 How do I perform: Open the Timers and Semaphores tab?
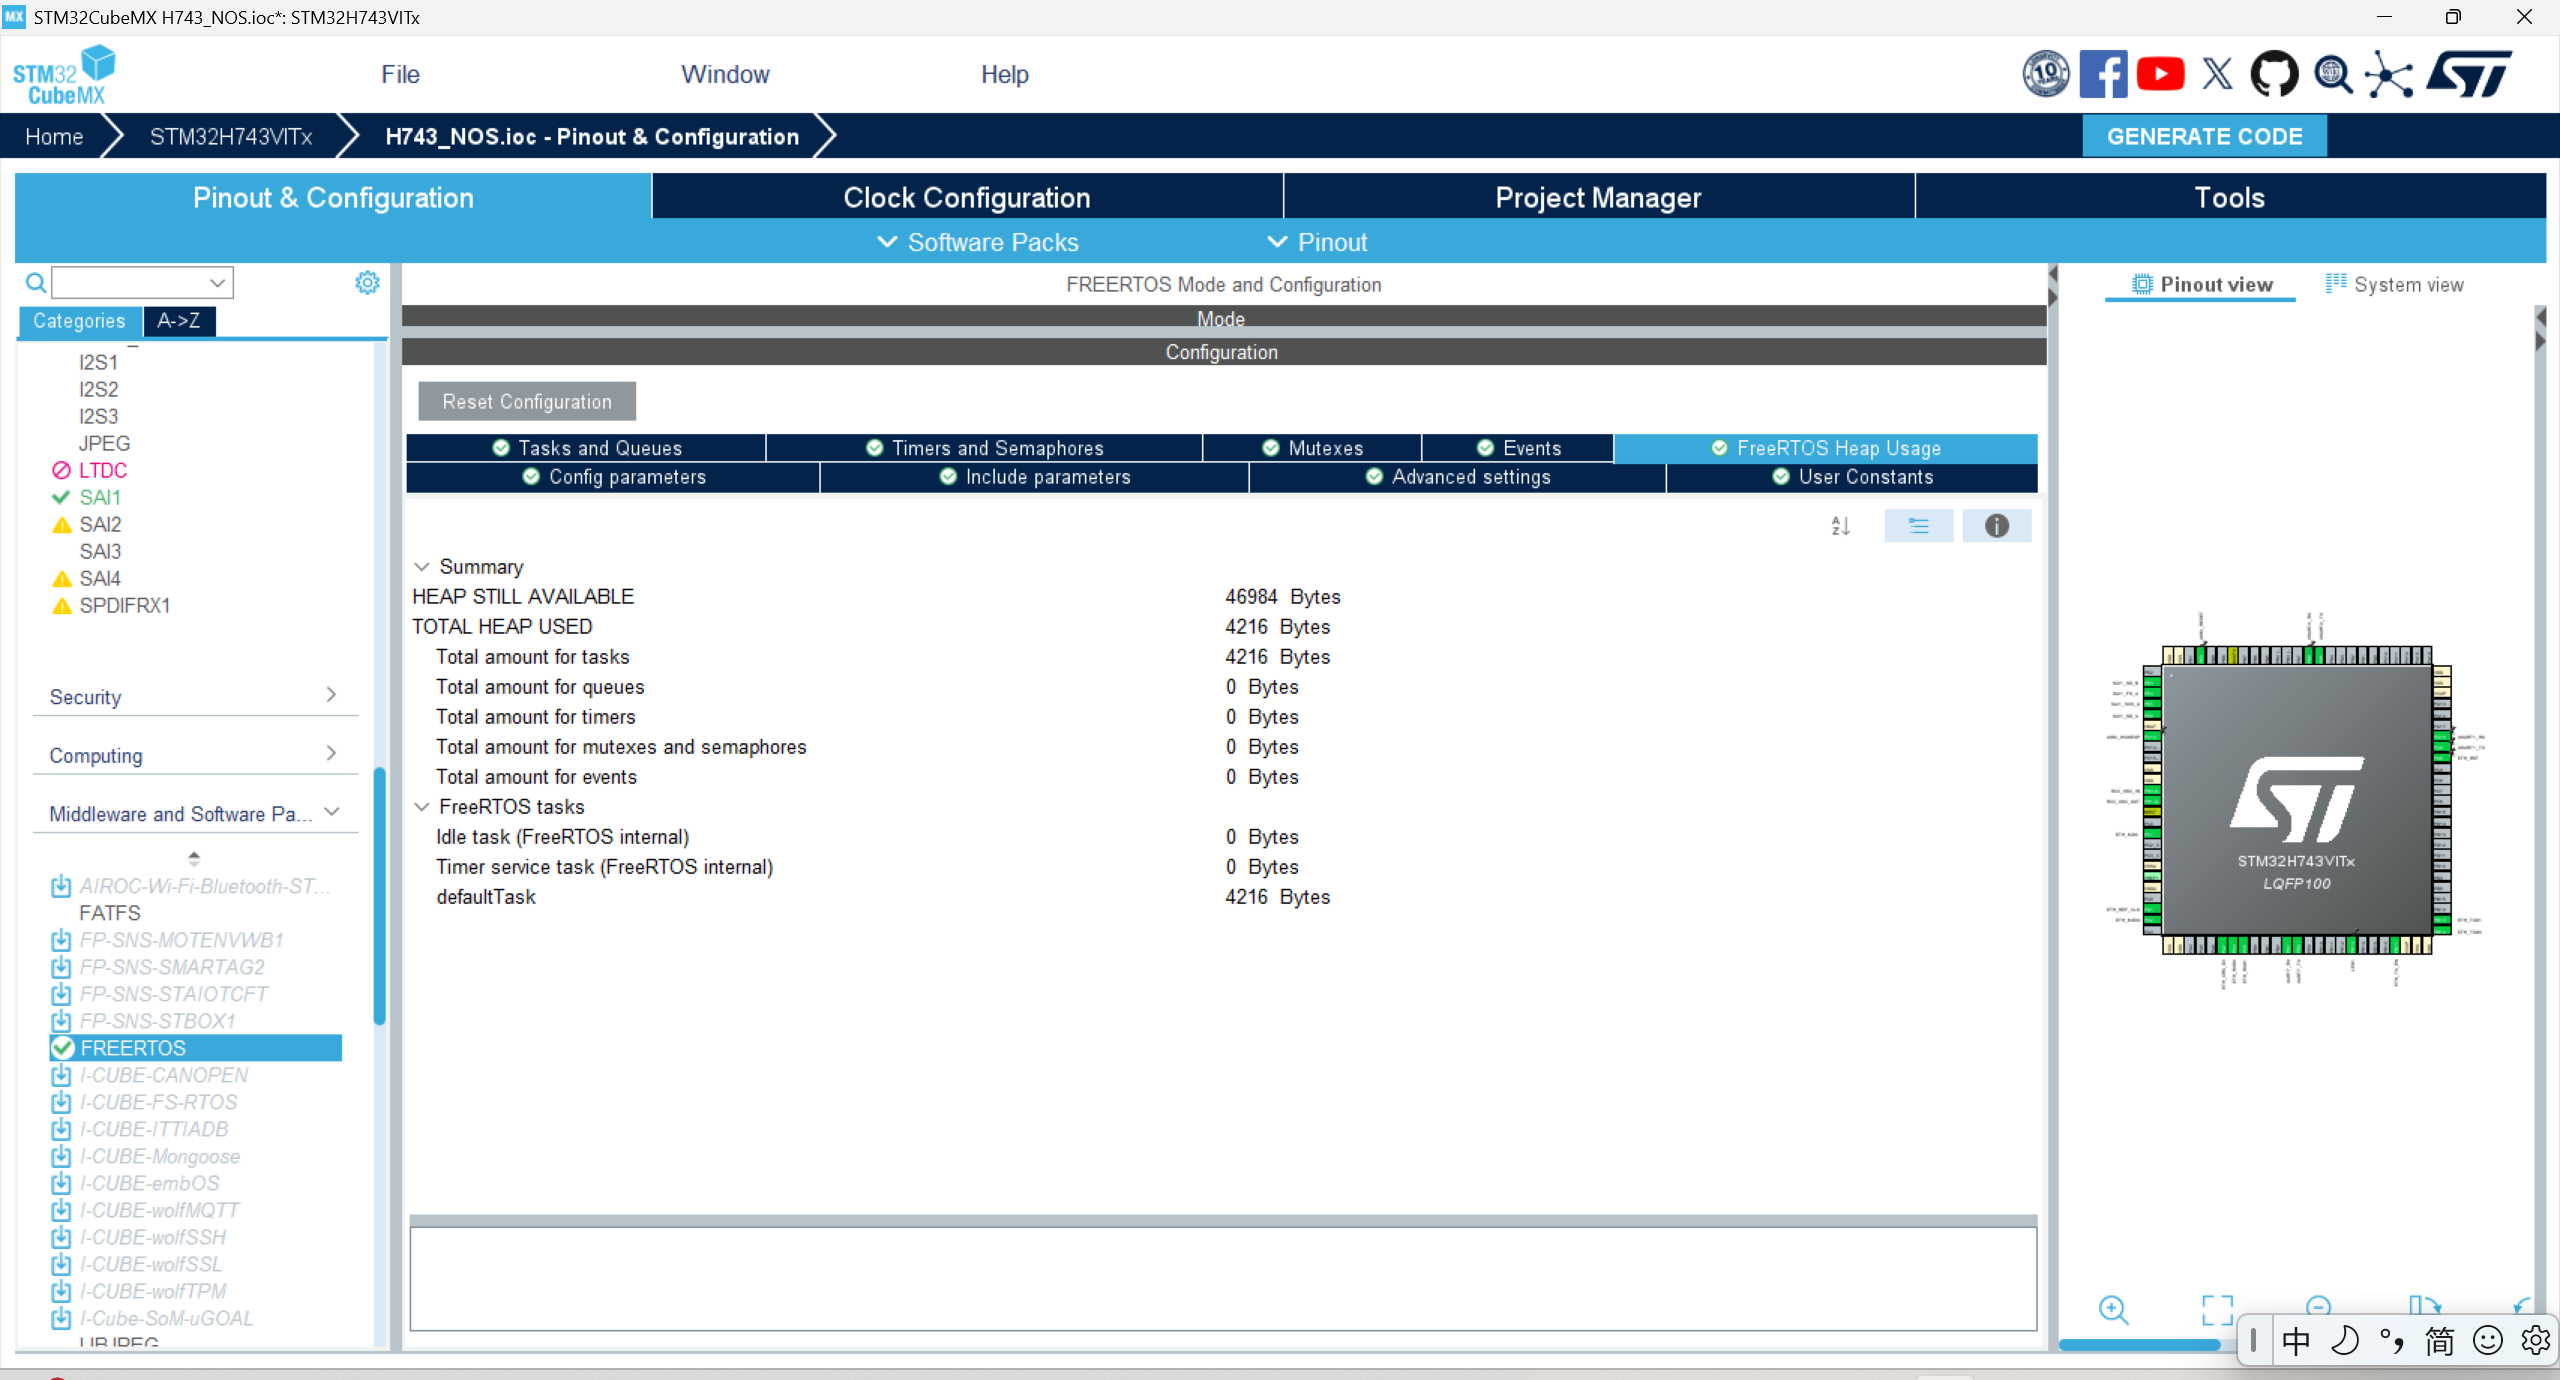(985, 448)
